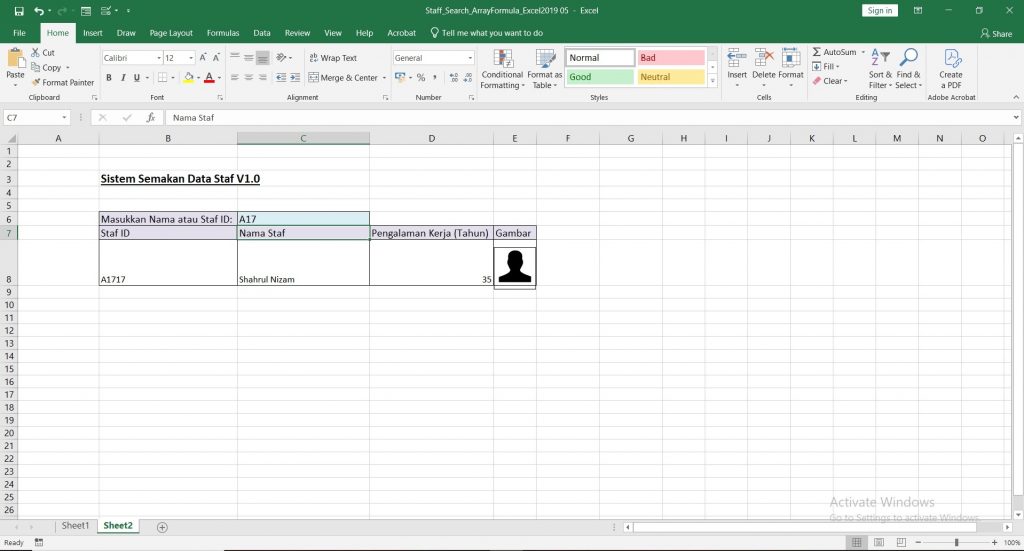
Task: Toggle underline formatting
Action: pyautogui.click(x=136, y=78)
